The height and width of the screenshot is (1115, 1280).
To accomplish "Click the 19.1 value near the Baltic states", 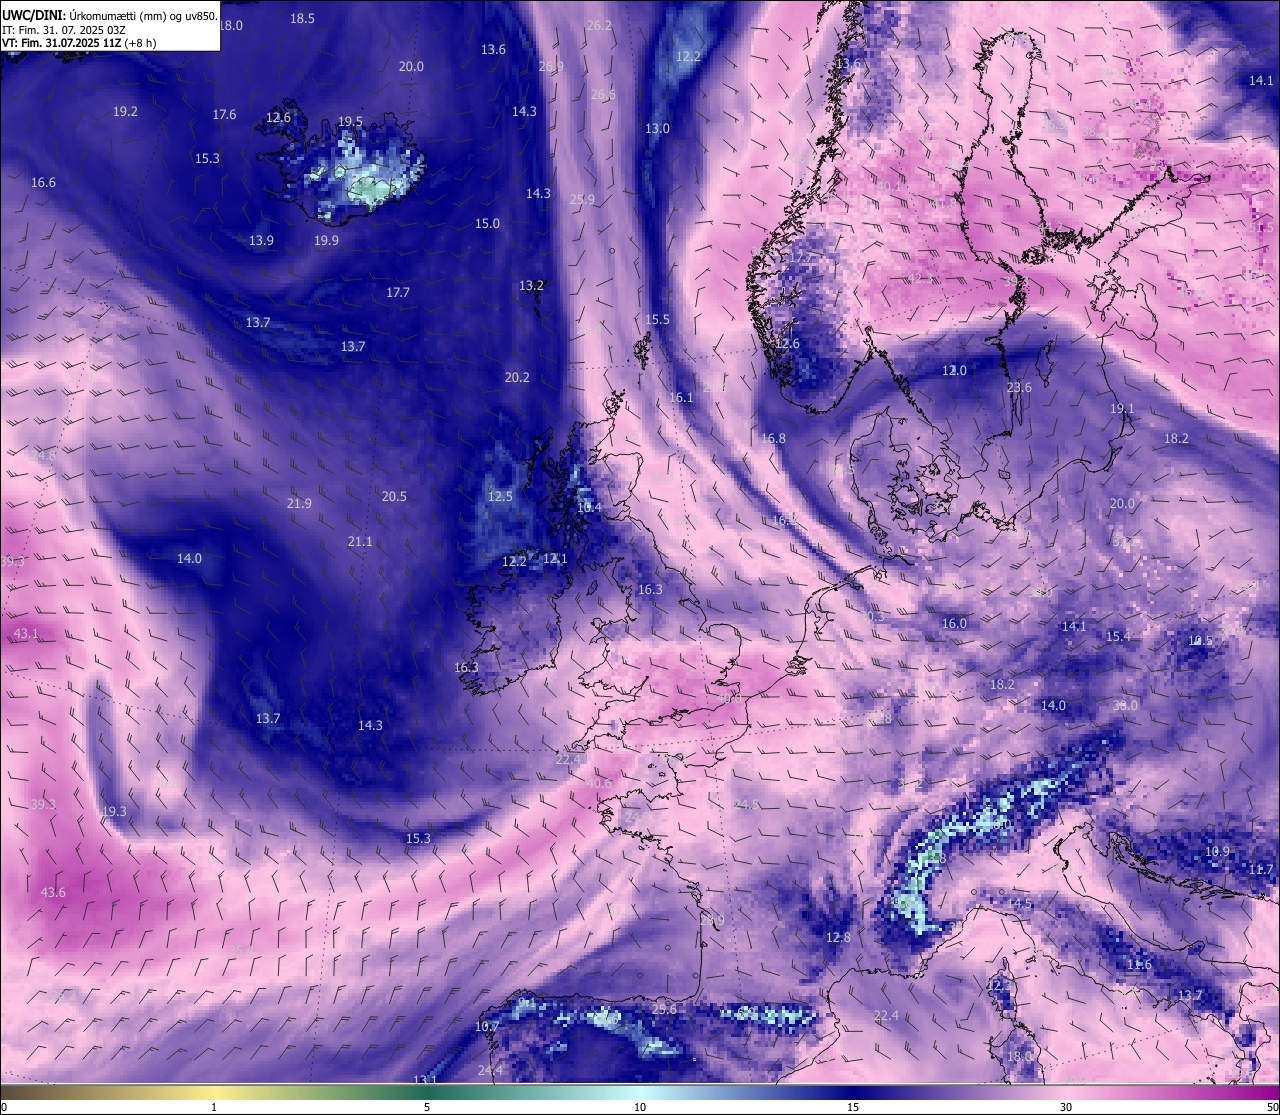I will click(1122, 408).
